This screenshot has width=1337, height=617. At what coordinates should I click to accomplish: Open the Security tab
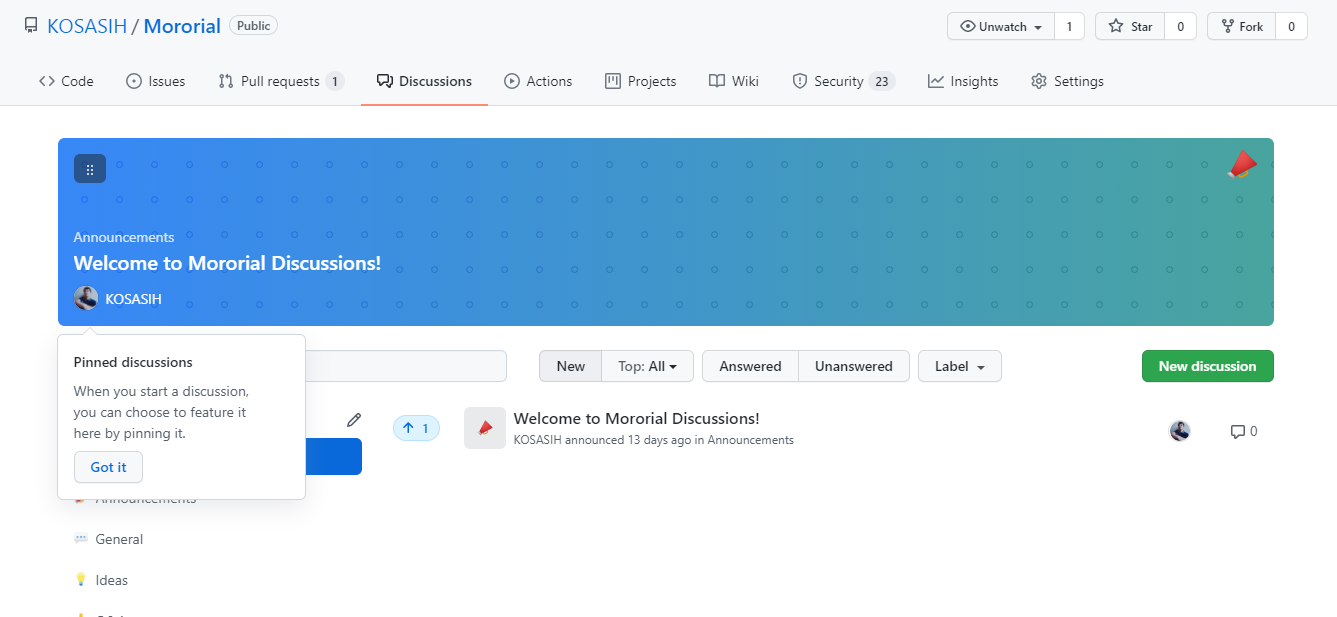point(843,81)
